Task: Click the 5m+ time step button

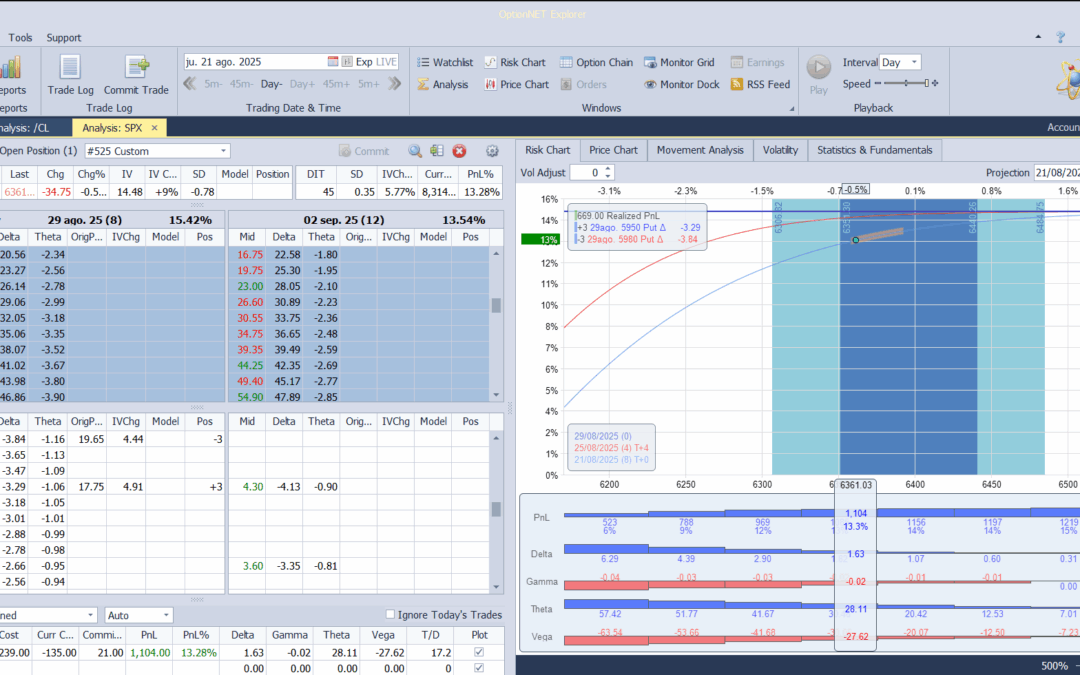Action: [x=368, y=84]
